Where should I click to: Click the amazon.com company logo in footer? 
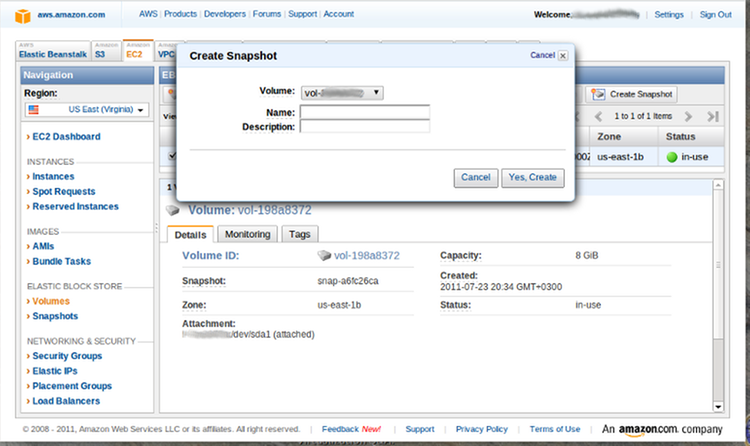click(662, 429)
